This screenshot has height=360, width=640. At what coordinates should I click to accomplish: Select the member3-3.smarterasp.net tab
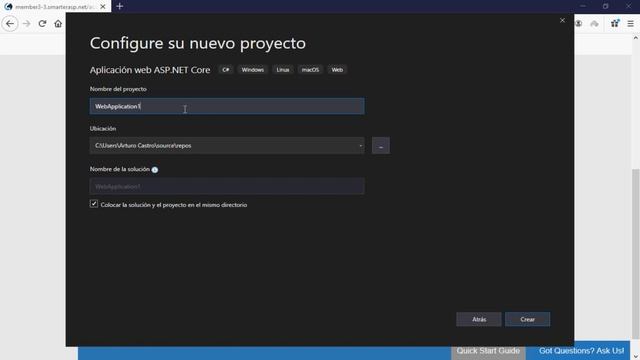(x=56, y=7)
